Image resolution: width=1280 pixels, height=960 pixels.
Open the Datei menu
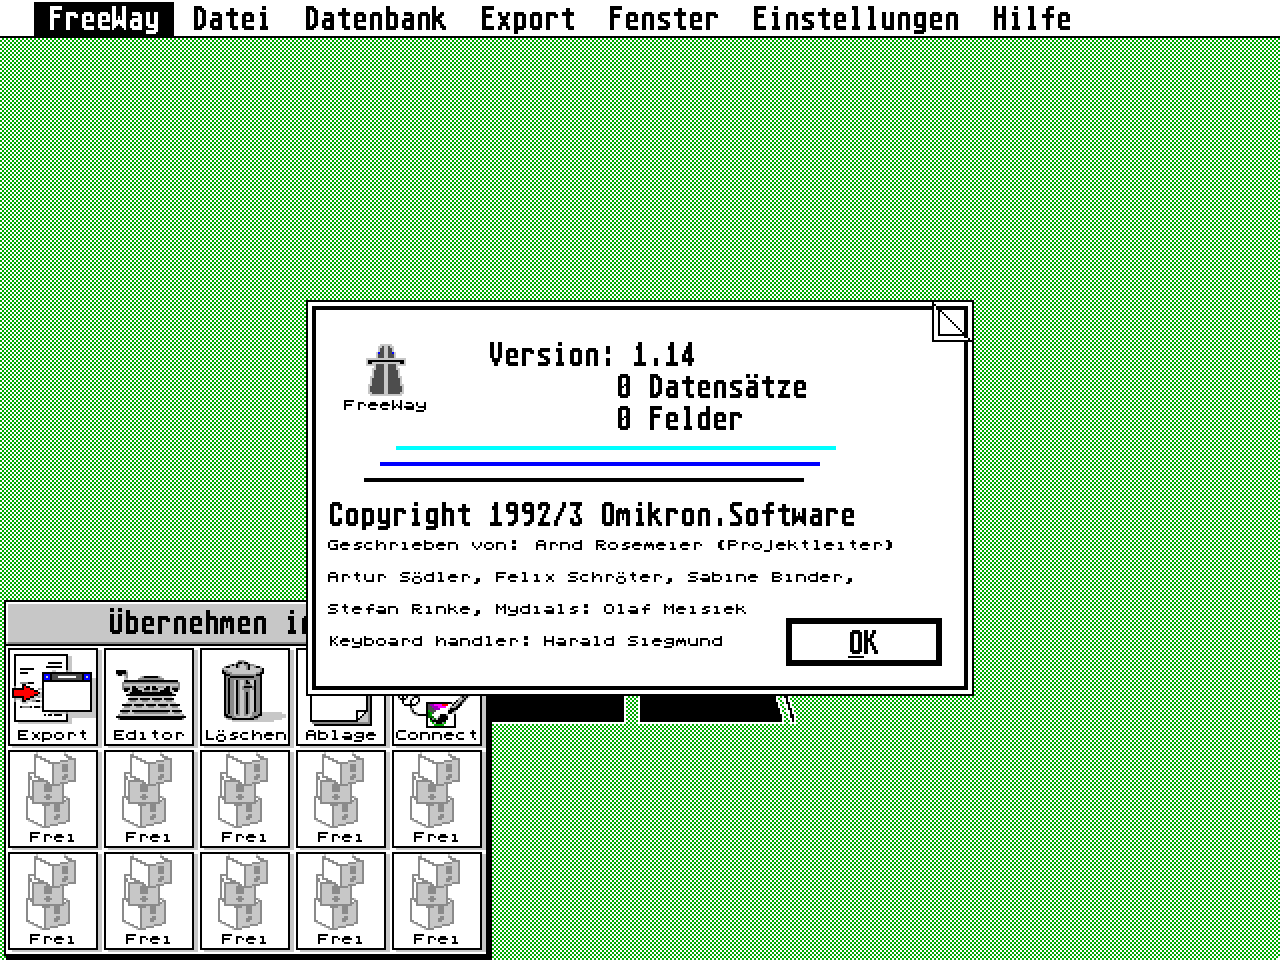pos(231,18)
